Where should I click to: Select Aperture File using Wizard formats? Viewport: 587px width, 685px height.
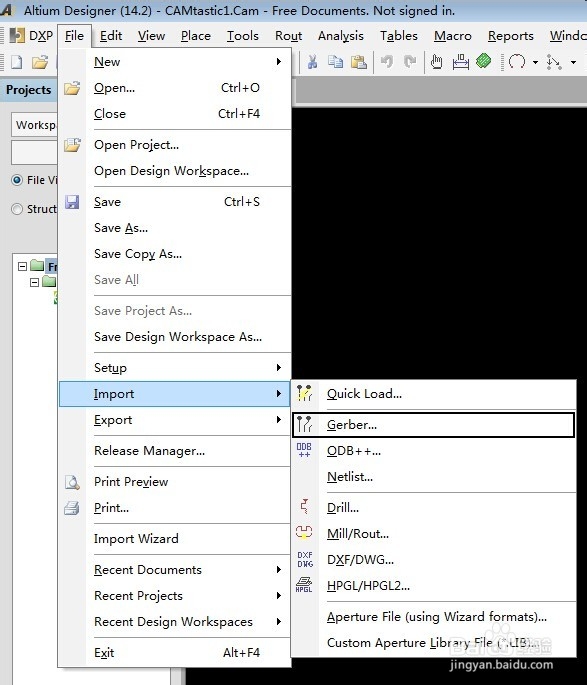(x=433, y=616)
